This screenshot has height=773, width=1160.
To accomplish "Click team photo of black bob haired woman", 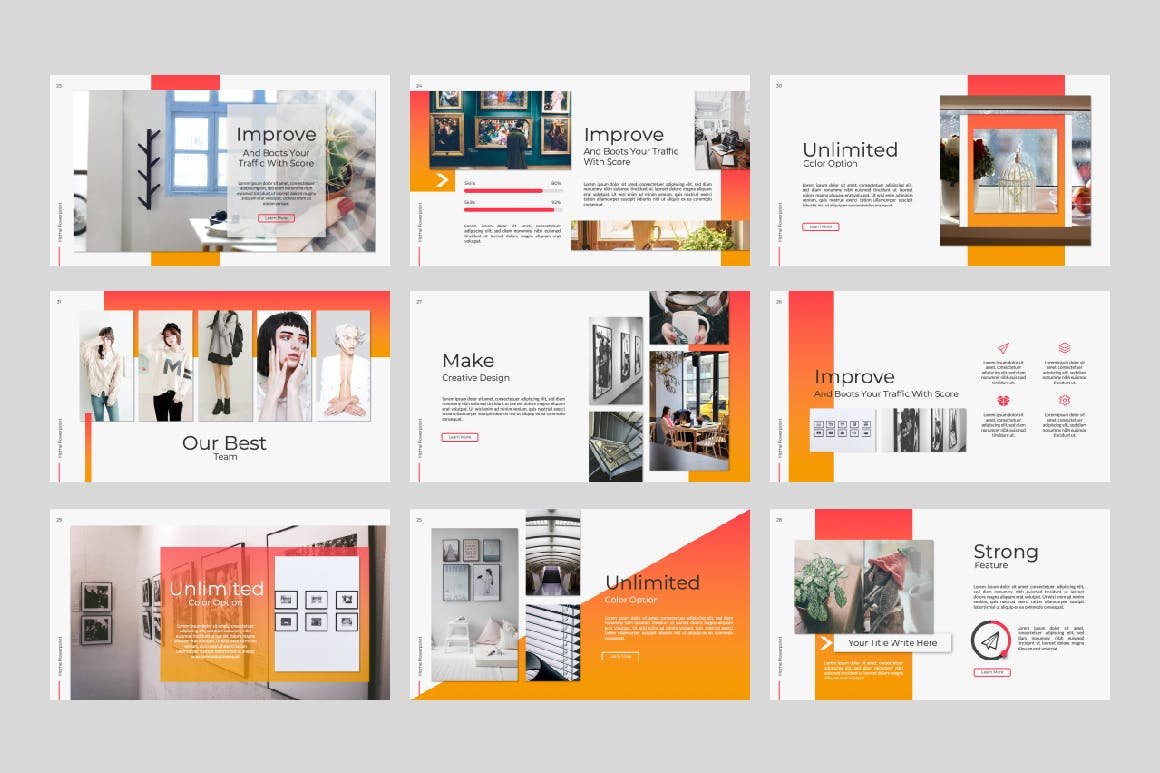I will pos(284,365).
